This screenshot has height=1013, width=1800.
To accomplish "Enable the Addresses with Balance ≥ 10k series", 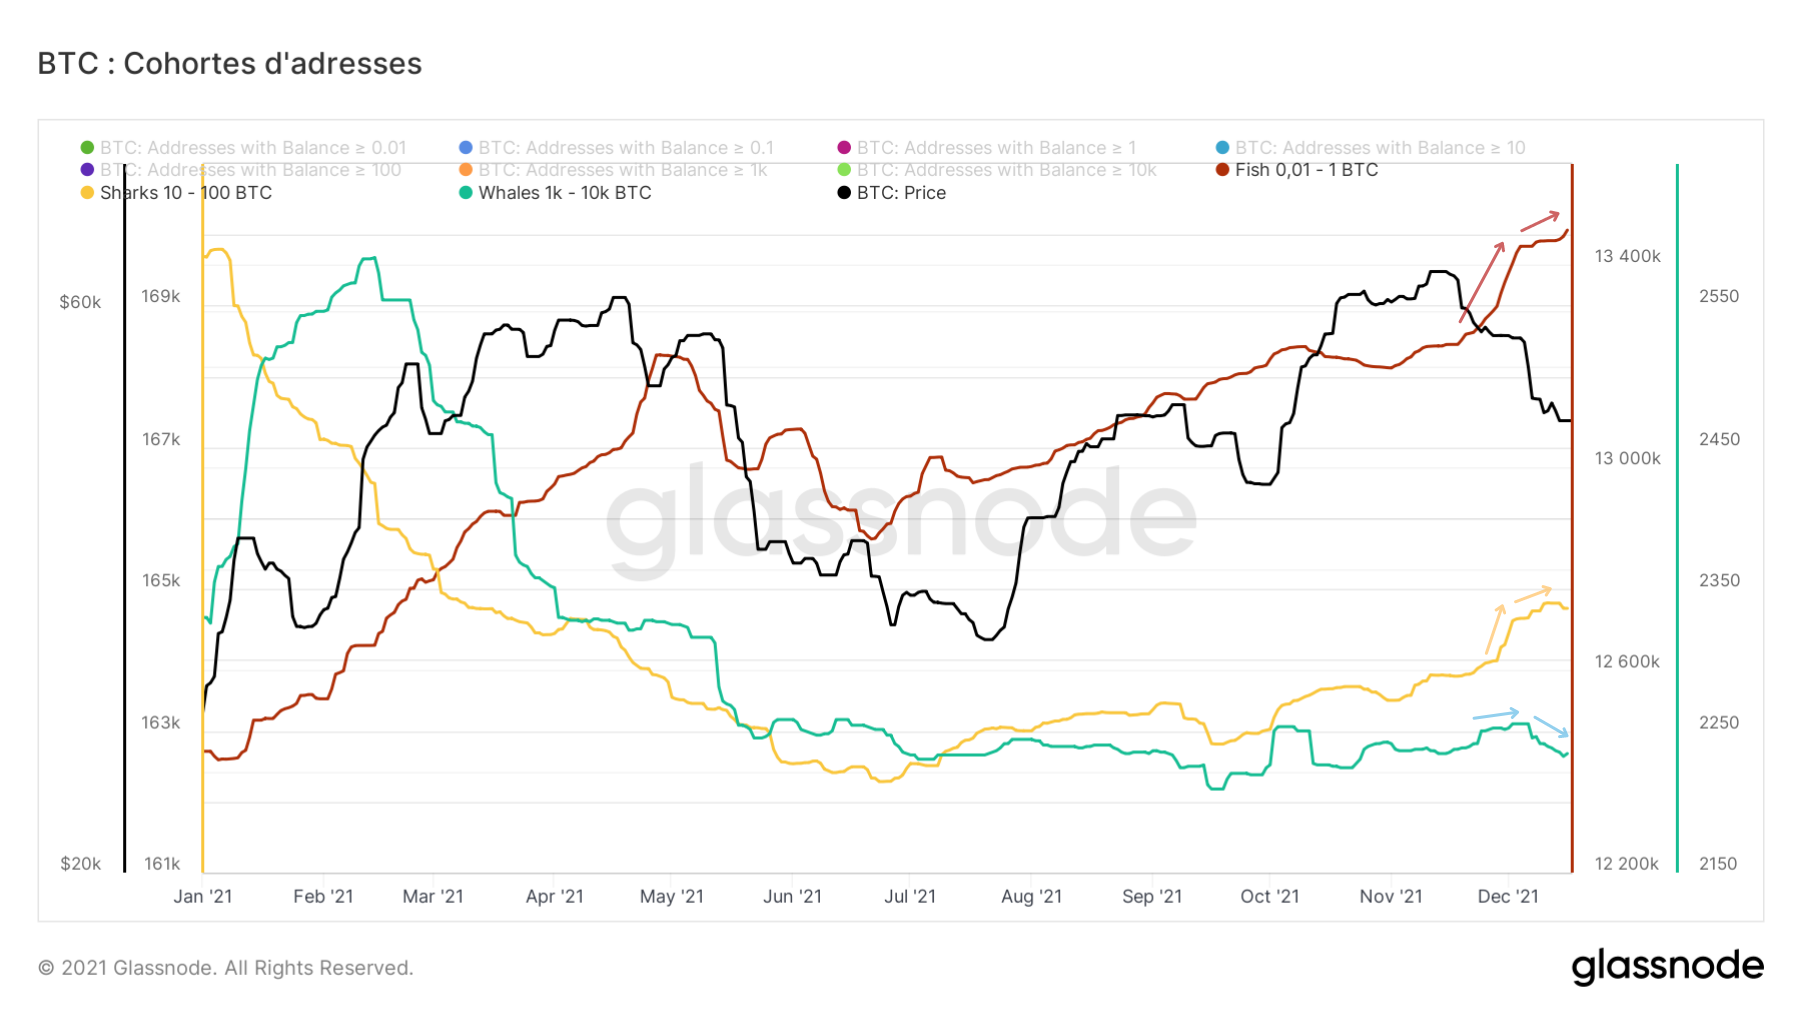I will point(1006,170).
